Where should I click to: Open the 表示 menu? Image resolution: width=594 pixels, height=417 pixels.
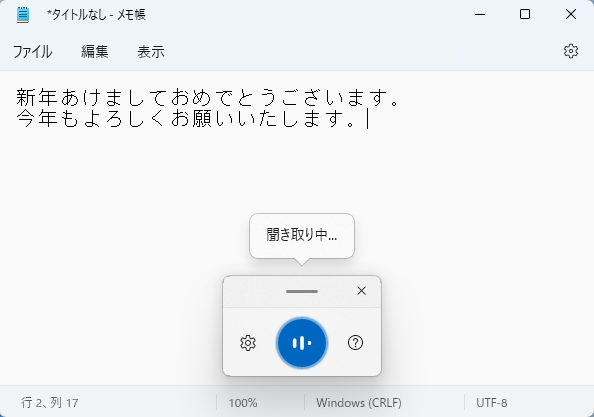point(151,52)
